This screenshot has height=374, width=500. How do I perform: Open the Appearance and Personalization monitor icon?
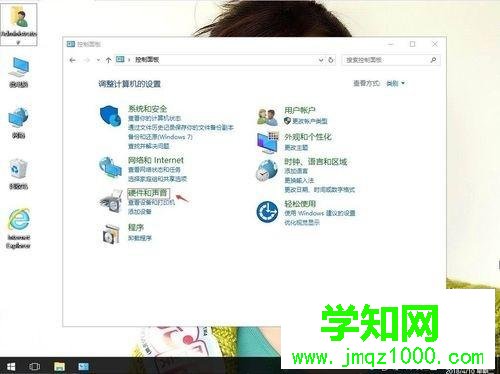point(267,143)
